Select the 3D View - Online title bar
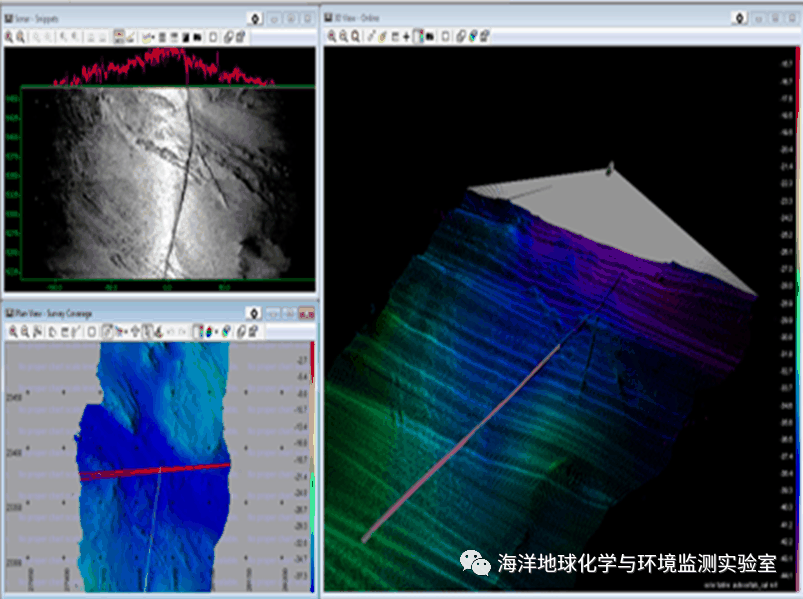This screenshot has width=803, height=599. point(500,17)
